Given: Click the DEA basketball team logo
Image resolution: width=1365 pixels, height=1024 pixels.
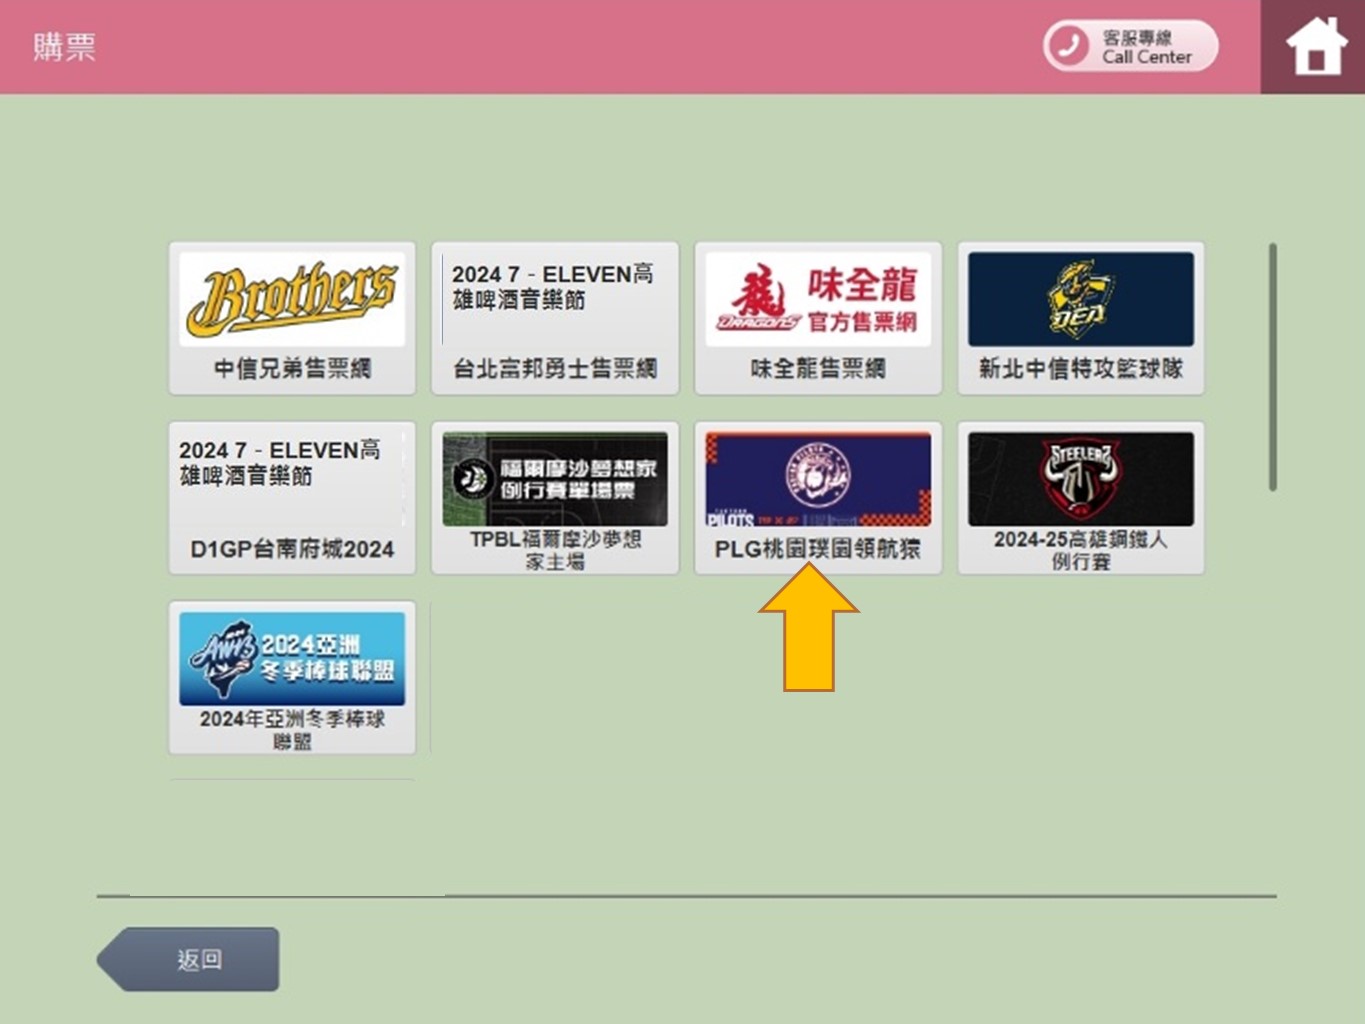Looking at the screenshot, I should [x=1081, y=299].
